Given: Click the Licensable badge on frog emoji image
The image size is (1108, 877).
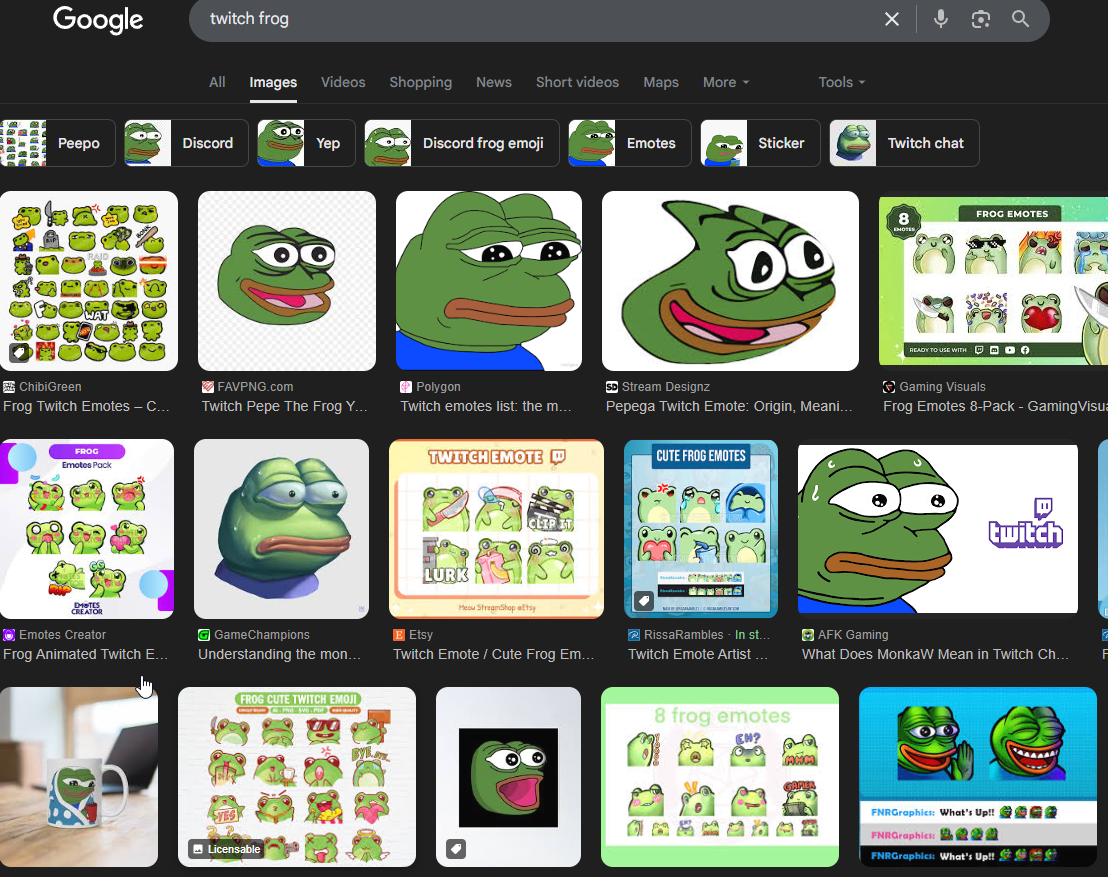Looking at the screenshot, I should 226,849.
